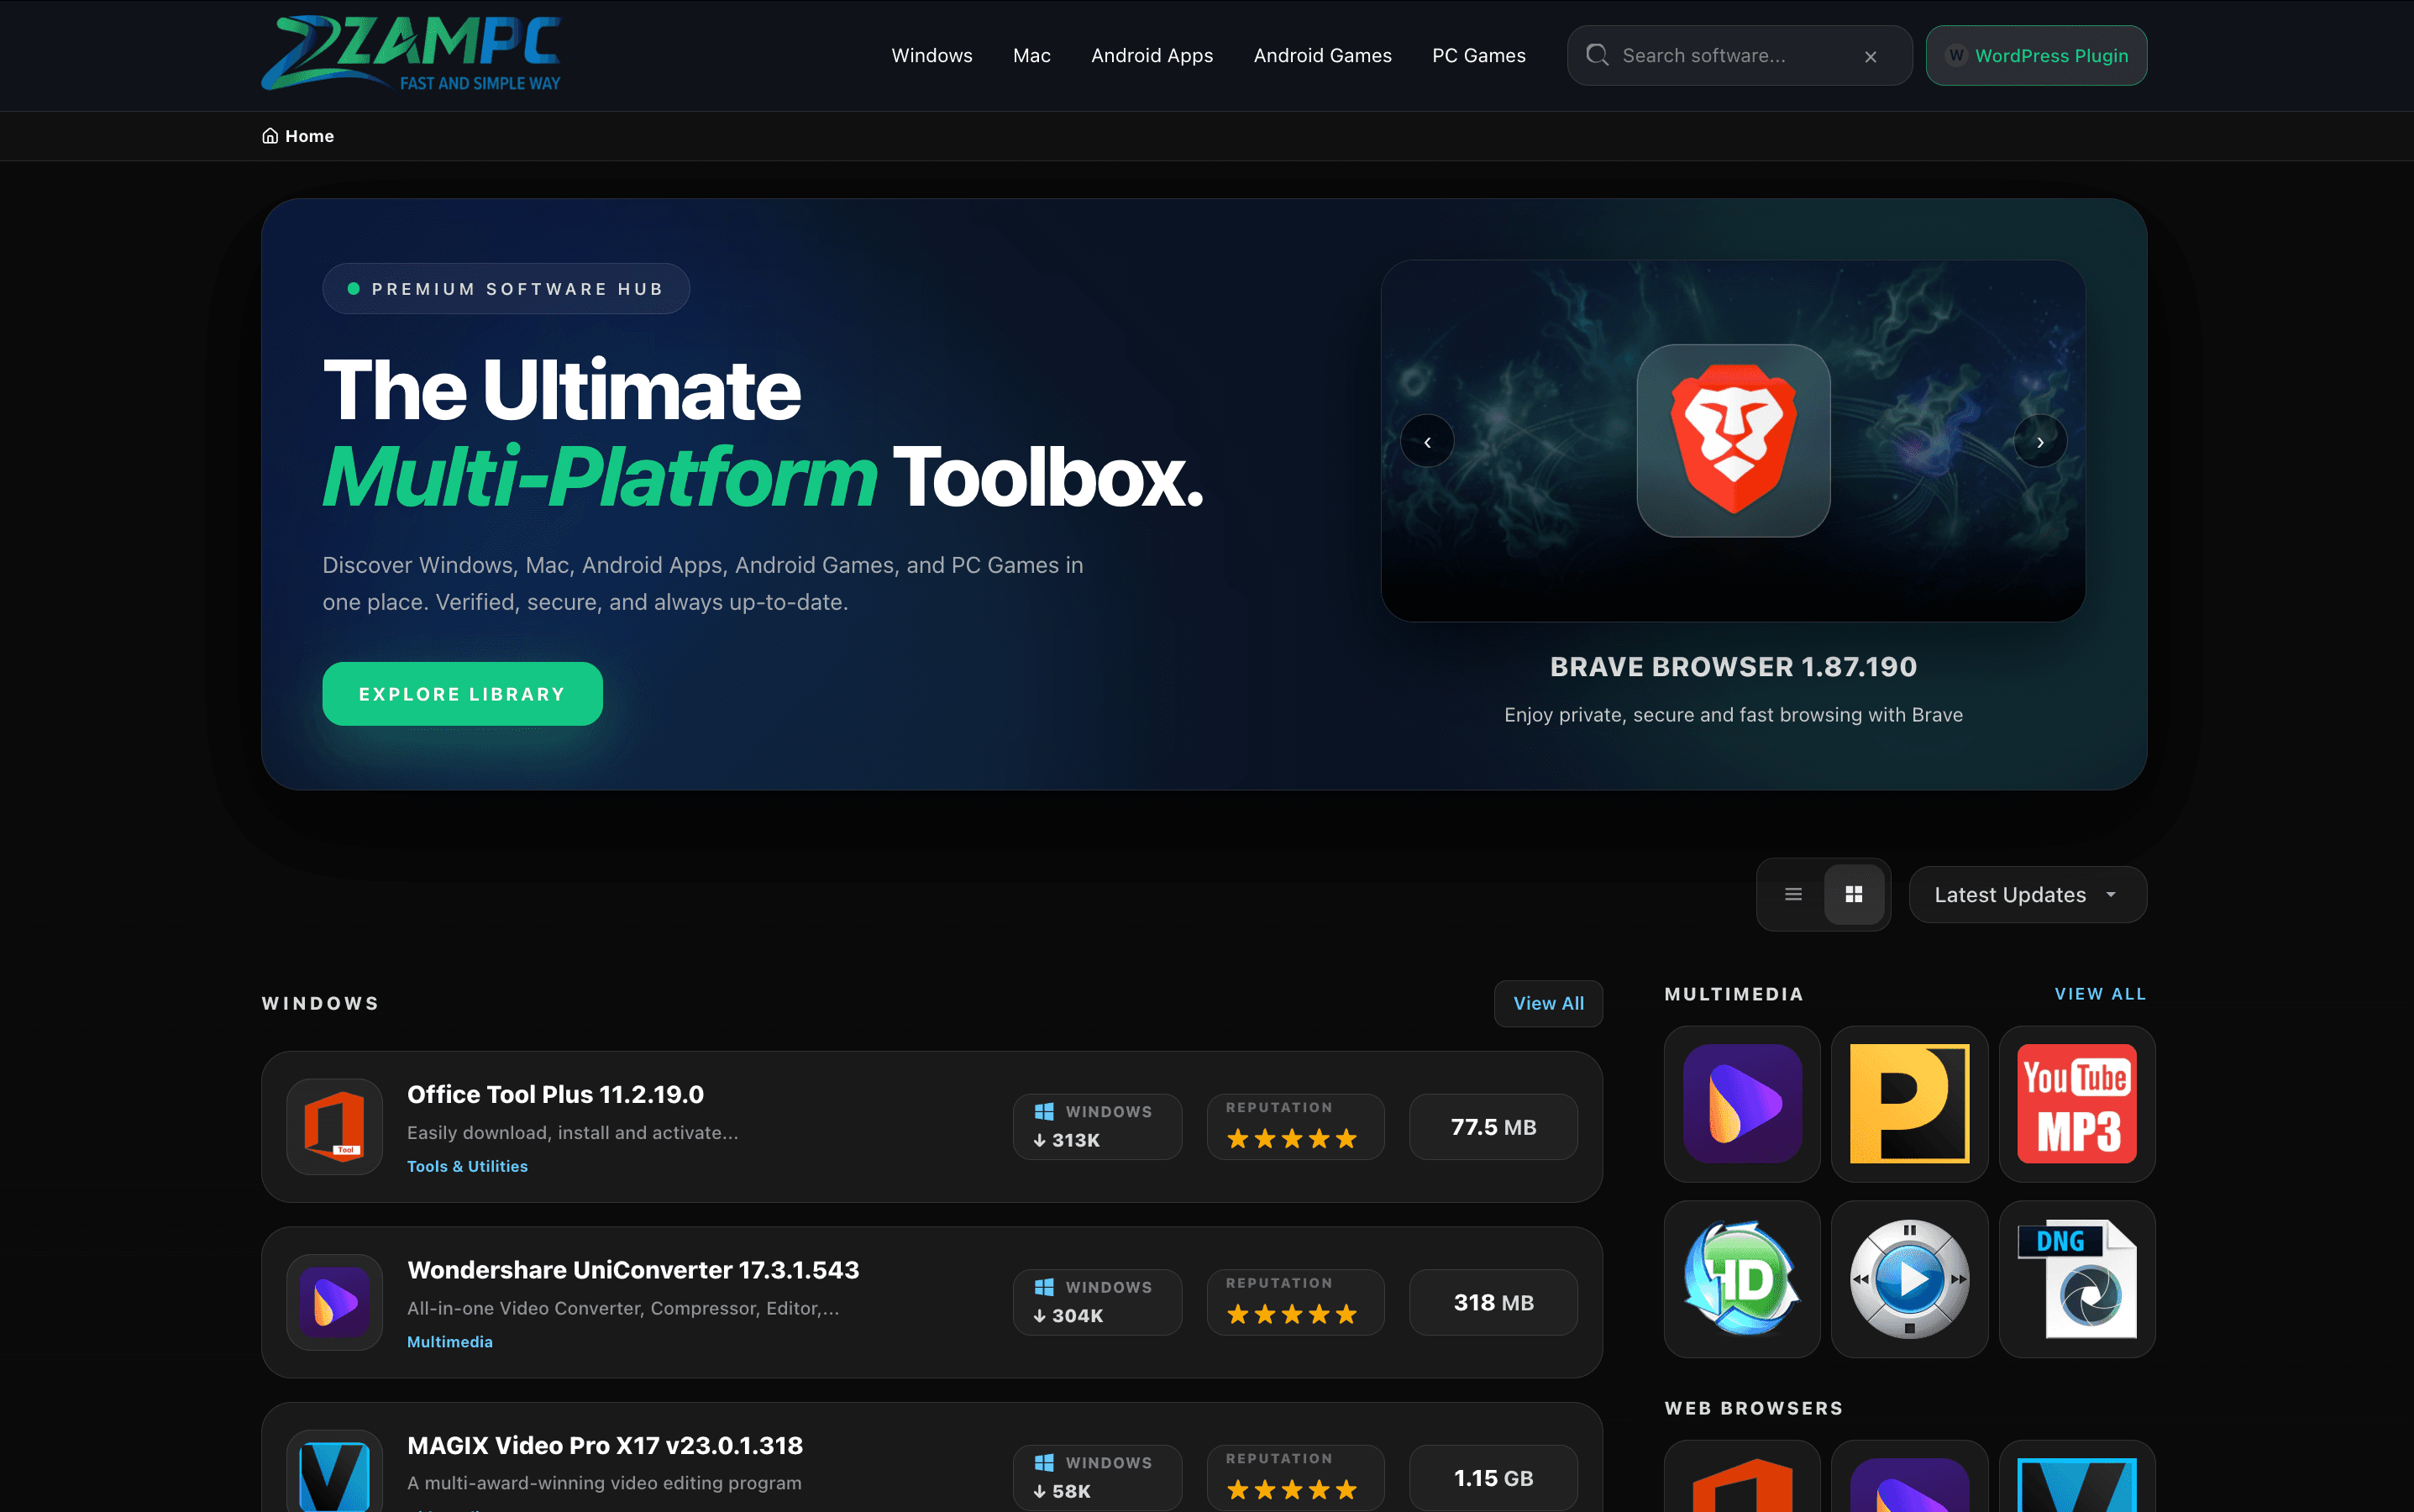Open the blue media player icon
The image size is (2414, 1512).
click(x=1909, y=1279)
